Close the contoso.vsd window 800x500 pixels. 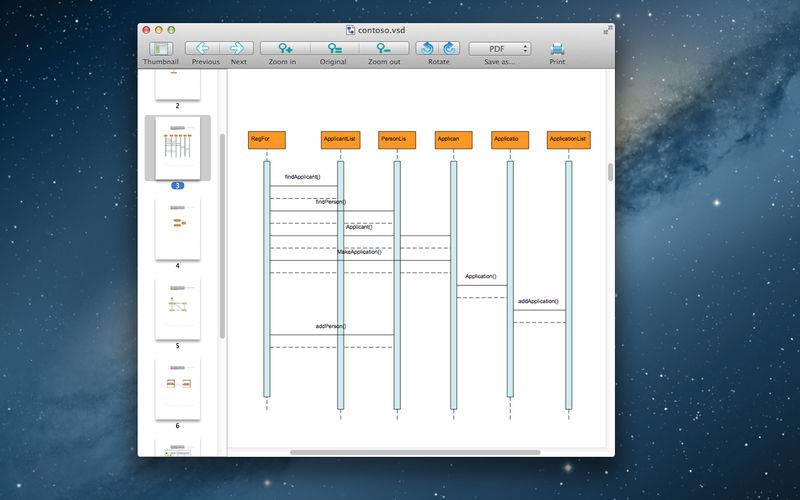click(x=146, y=30)
